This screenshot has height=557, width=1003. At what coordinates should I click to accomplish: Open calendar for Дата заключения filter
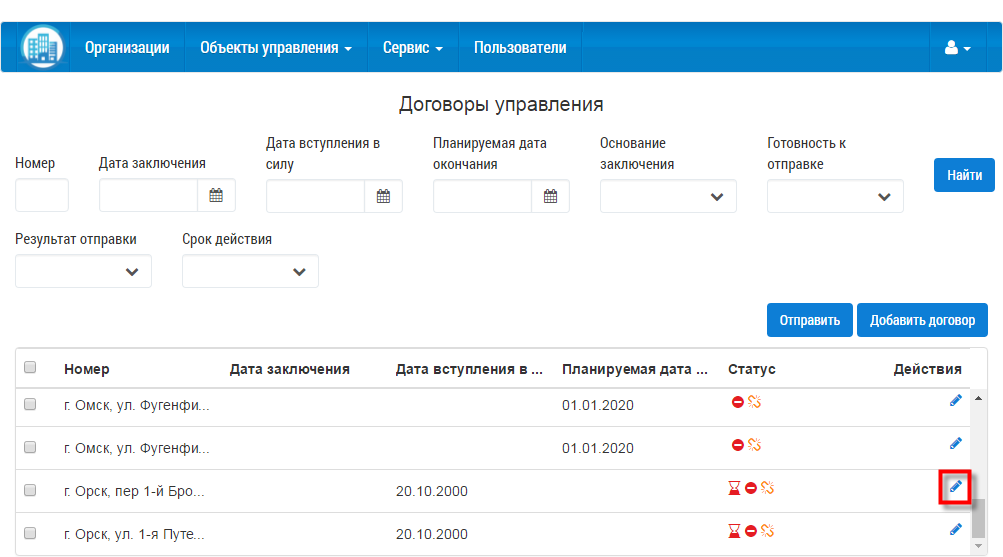[x=216, y=196]
